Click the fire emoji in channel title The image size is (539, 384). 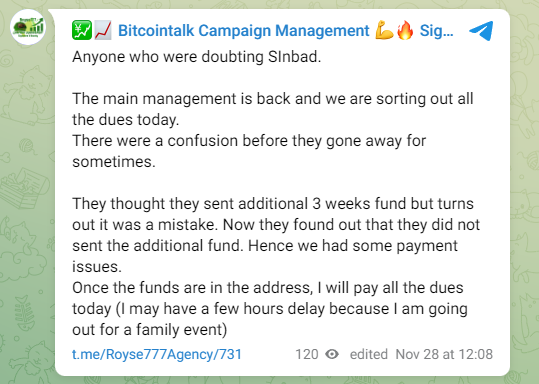click(405, 30)
